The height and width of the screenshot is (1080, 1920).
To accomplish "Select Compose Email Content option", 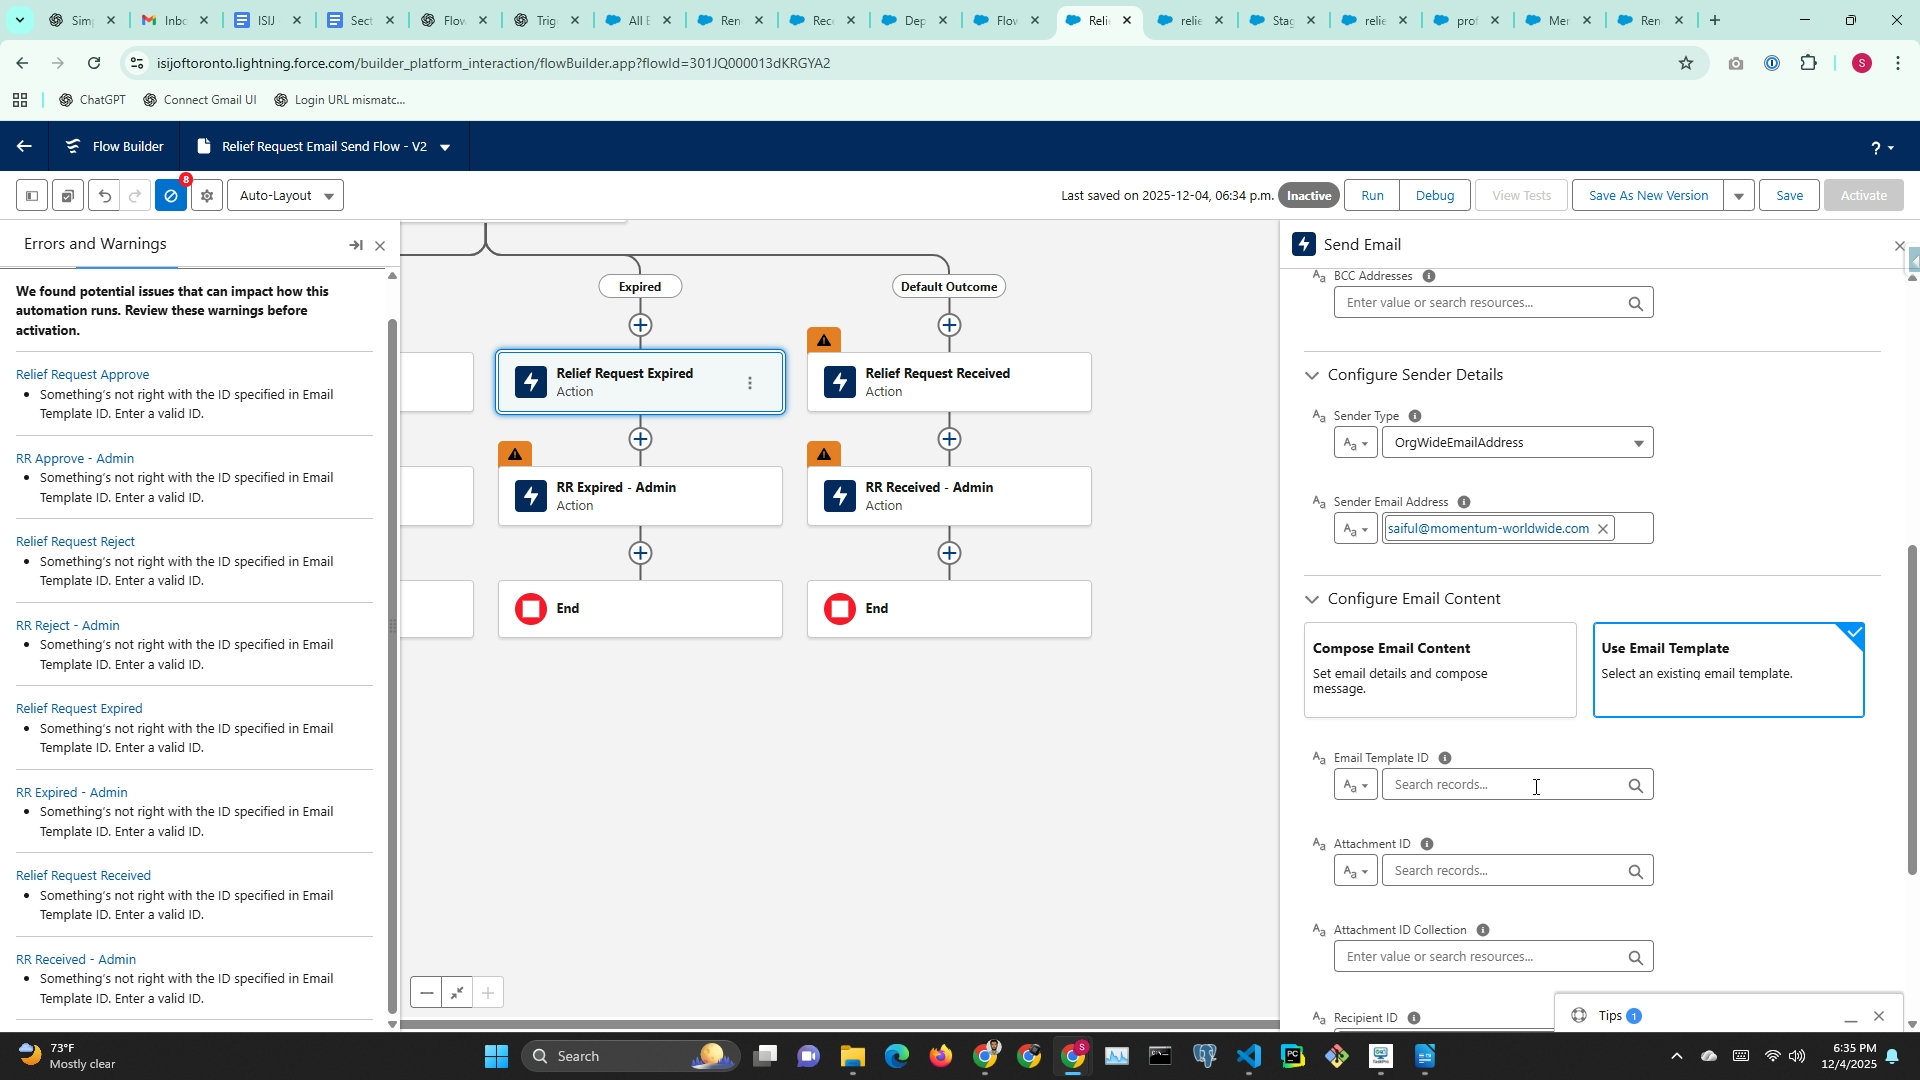I will (x=1439, y=669).
